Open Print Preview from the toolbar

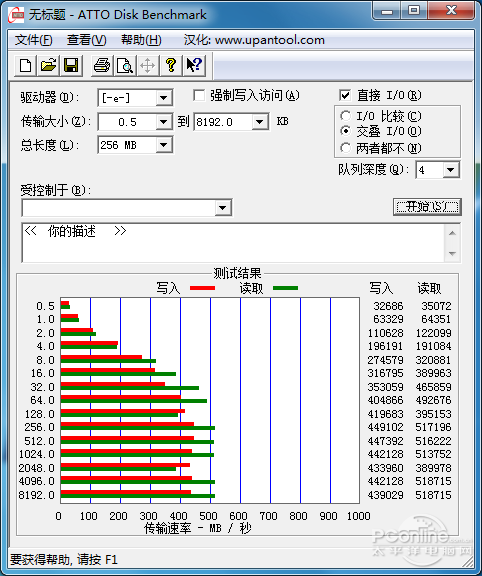(125, 65)
